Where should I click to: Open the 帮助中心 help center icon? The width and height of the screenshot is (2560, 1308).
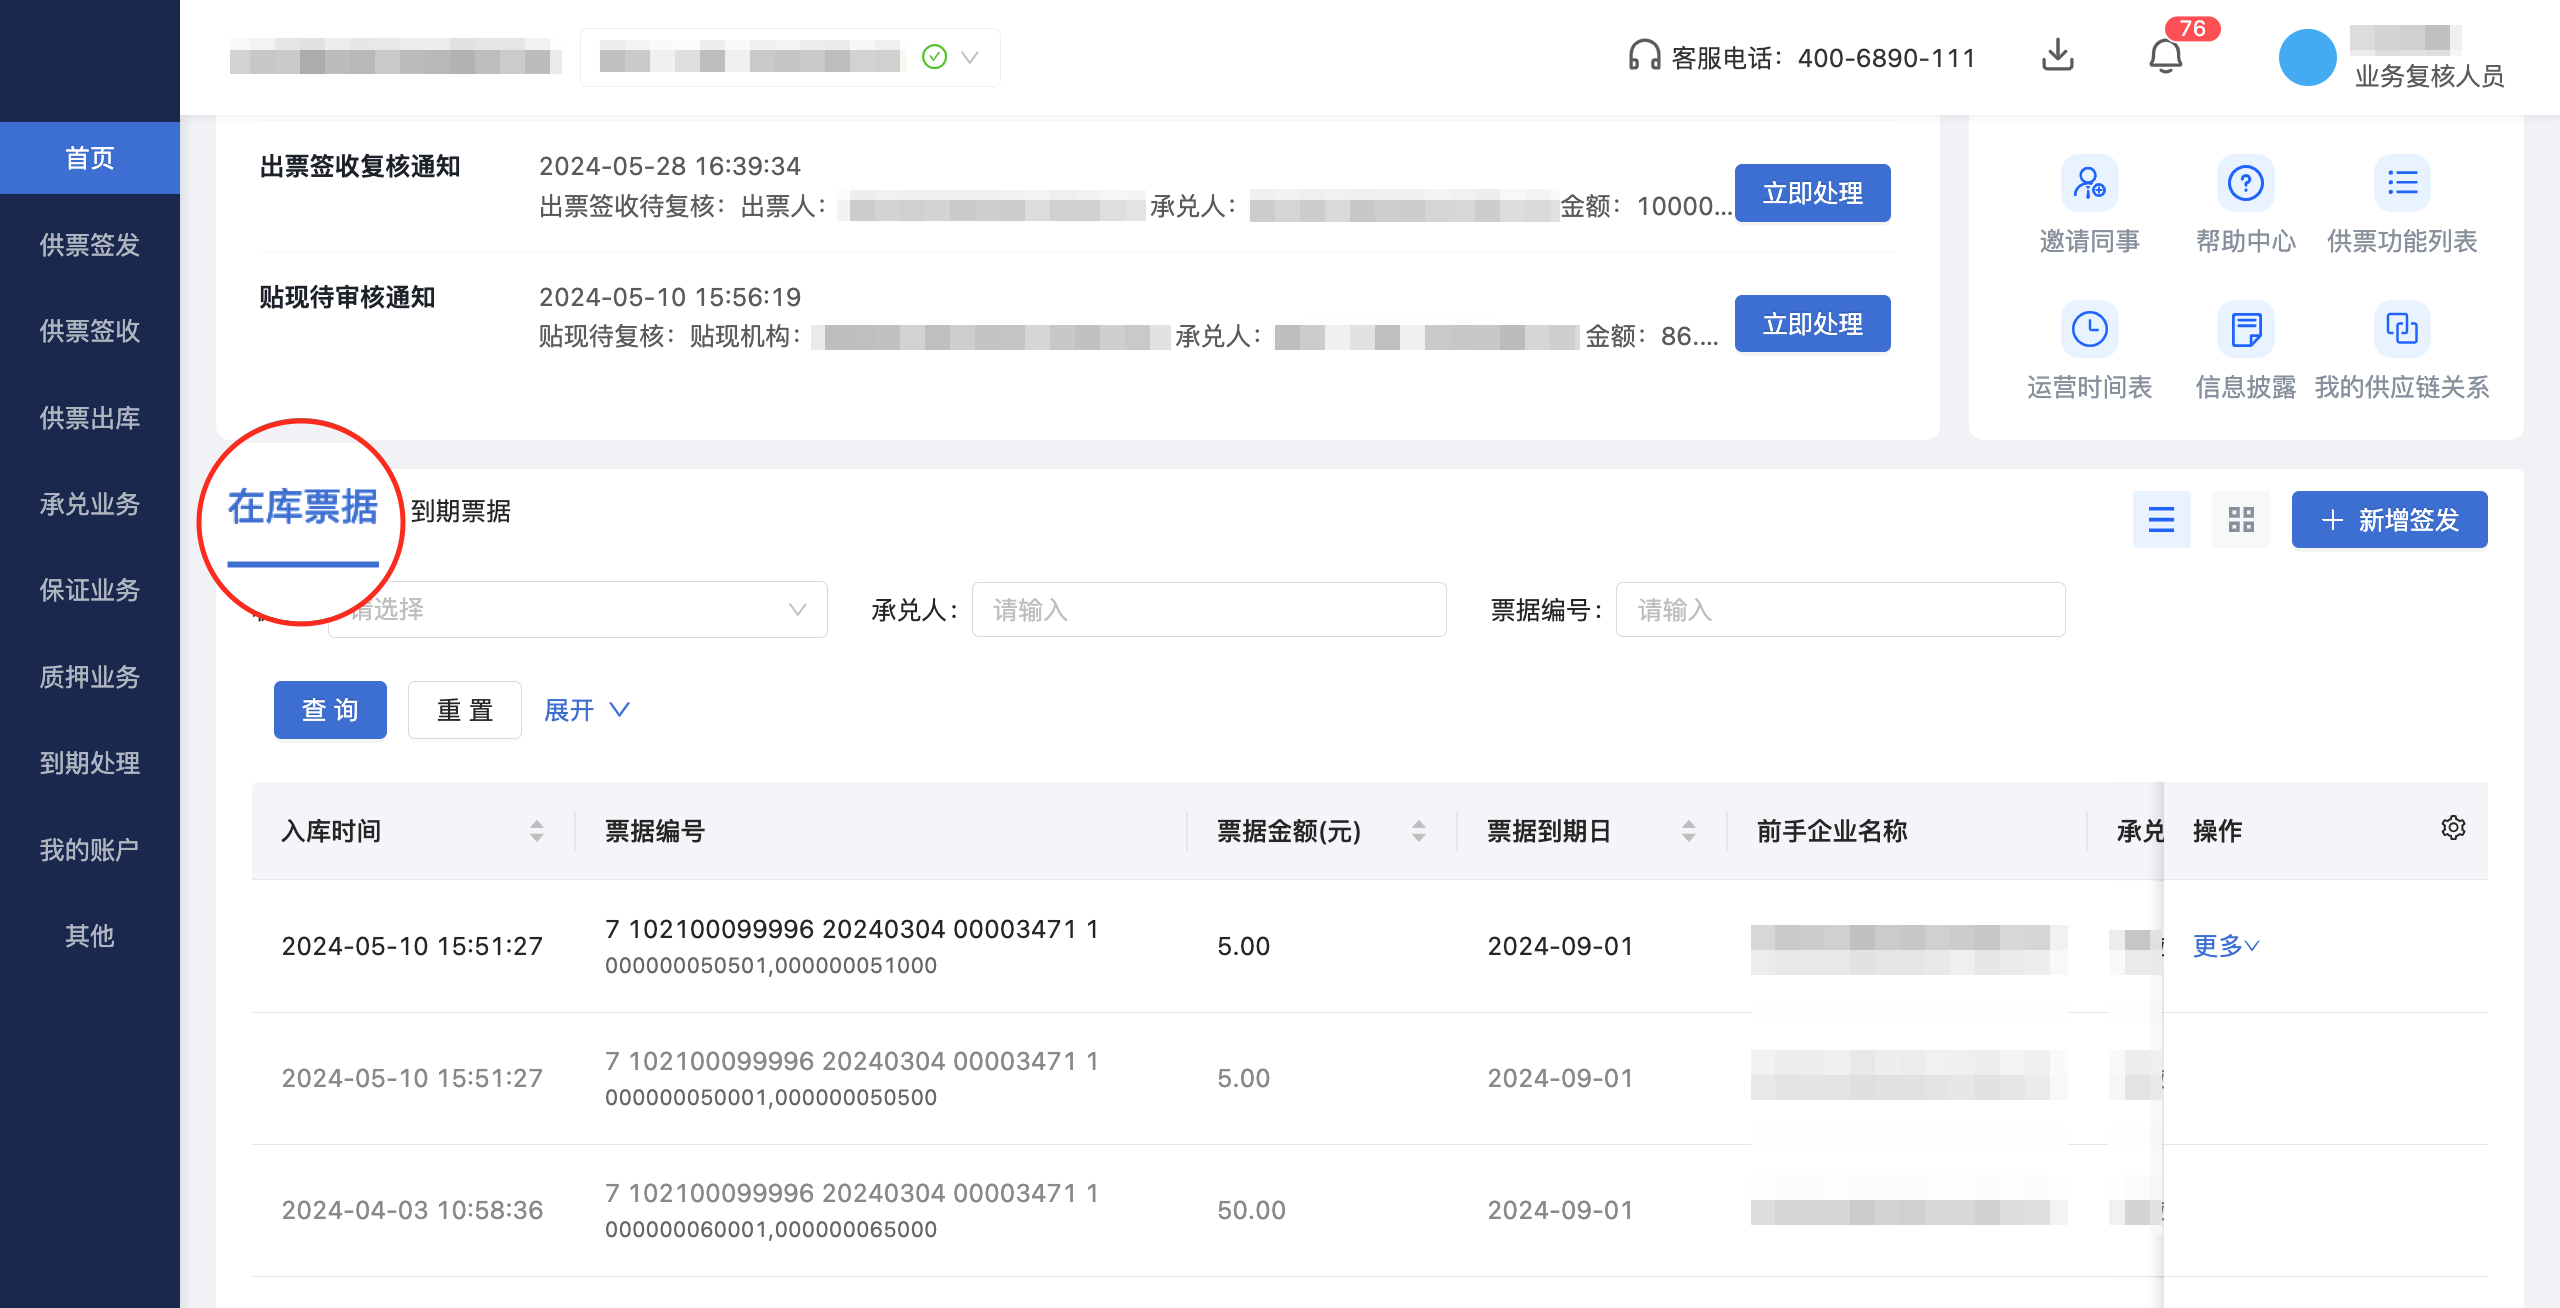coord(2244,183)
